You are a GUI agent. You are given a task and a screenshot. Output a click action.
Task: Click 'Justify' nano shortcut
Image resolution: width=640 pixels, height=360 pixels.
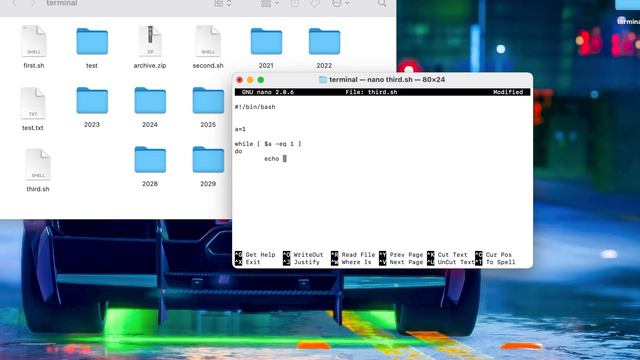click(x=307, y=262)
